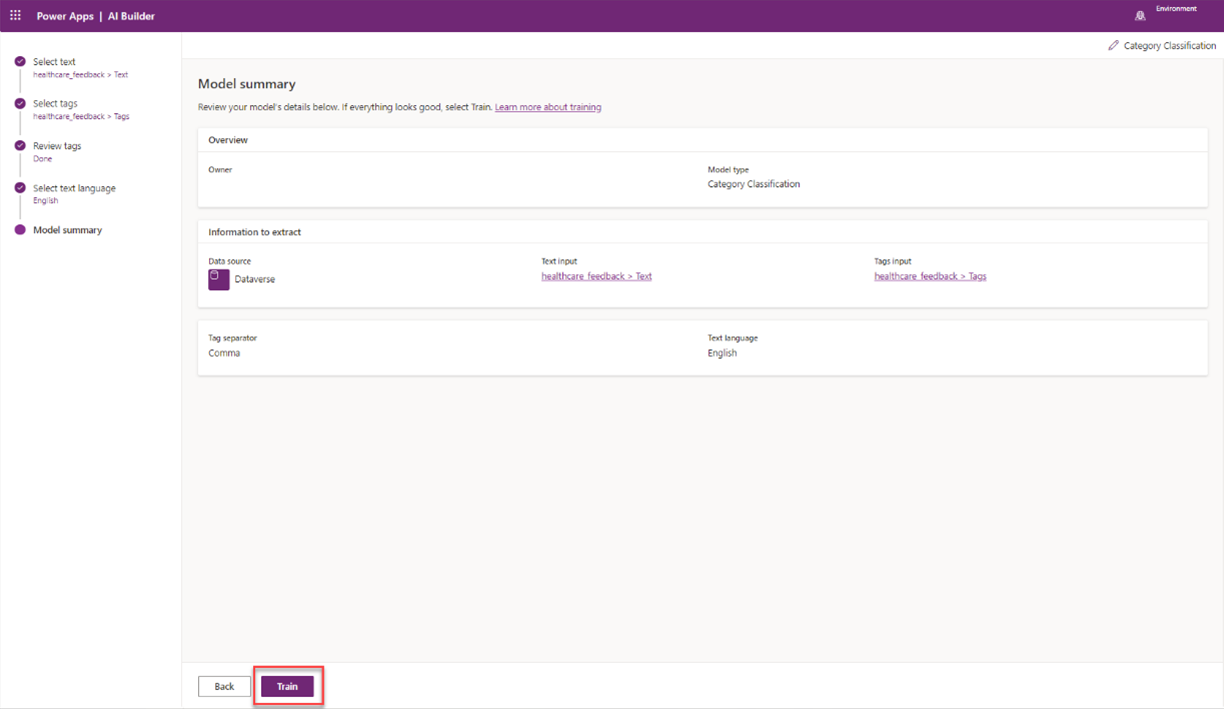
Task: Click the Select text language checkmark icon
Action: point(19,187)
